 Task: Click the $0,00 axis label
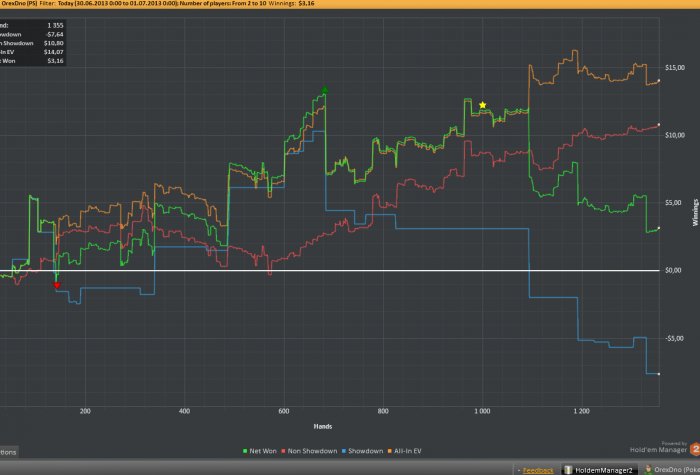point(673,270)
